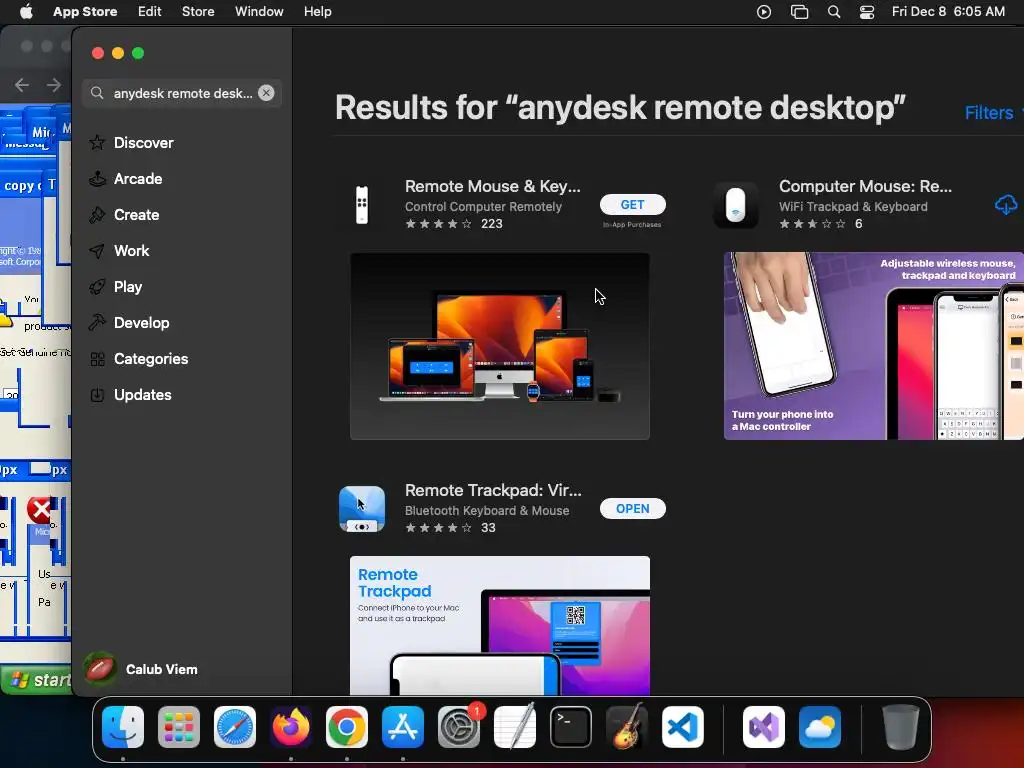Open the Remote Trackpad app icon
This screenshot has height=768, width=1024.
tap(362, 509)
